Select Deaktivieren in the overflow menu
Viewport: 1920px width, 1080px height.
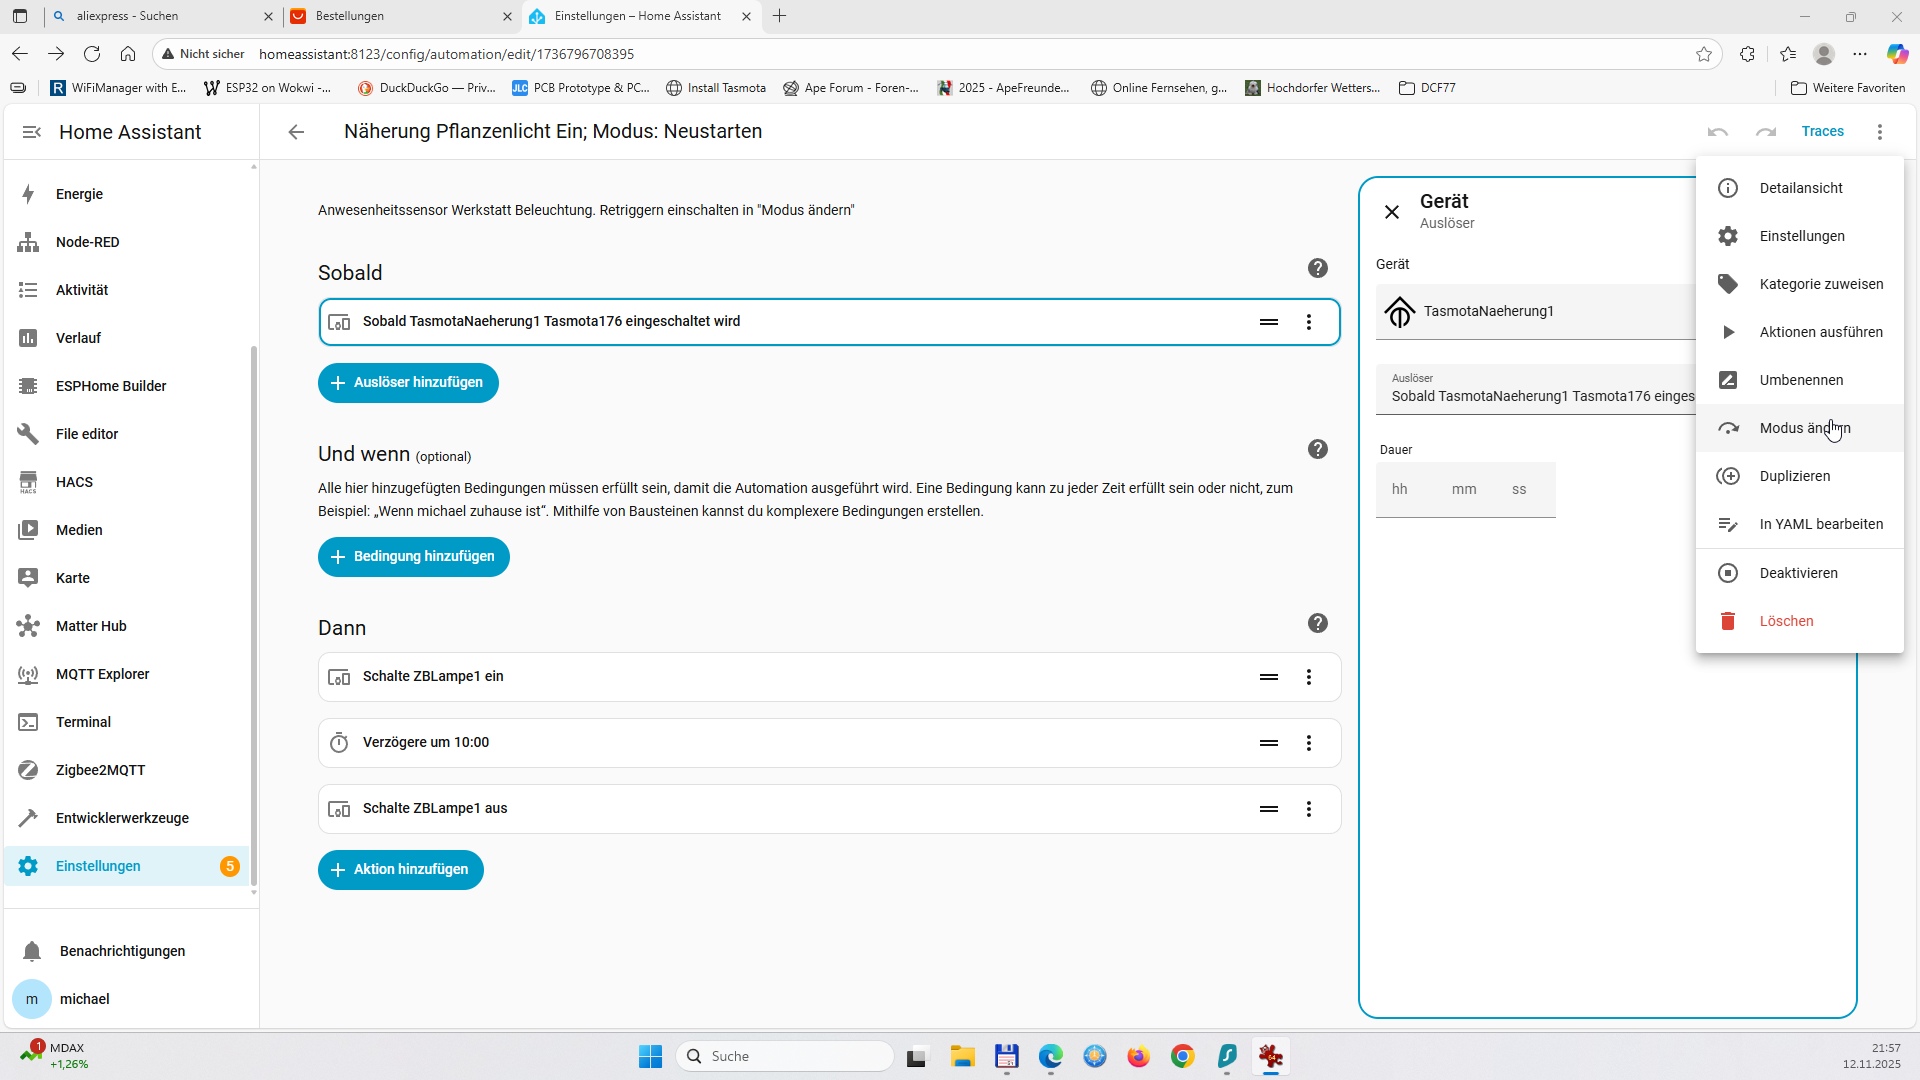(x=1798, y=573)
